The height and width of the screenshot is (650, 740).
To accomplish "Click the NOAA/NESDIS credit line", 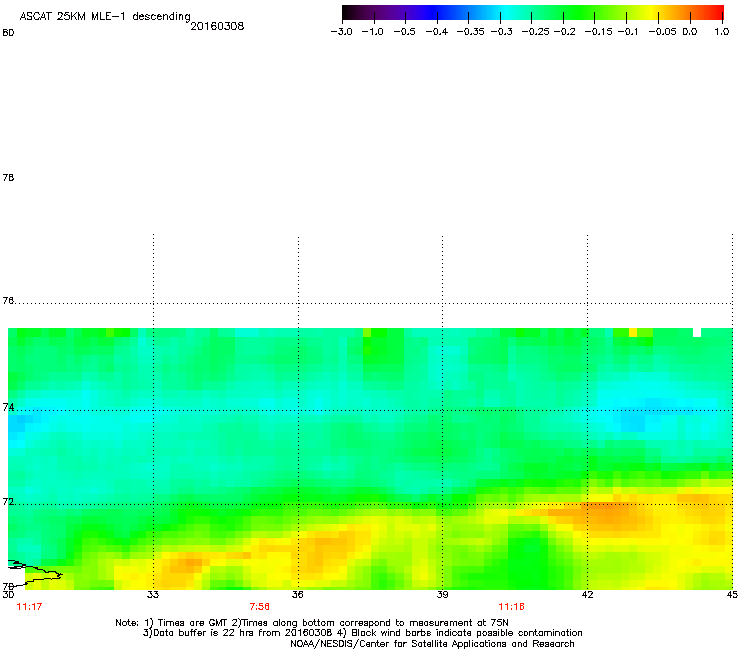I will [432, 644].
